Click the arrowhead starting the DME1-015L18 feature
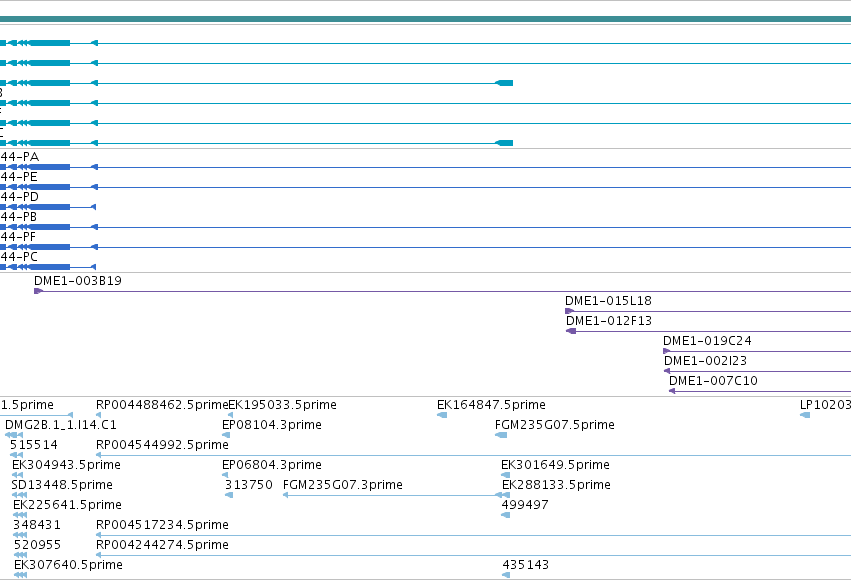The width and height of the screenshot is (851, 580). [x=569, y=311]
